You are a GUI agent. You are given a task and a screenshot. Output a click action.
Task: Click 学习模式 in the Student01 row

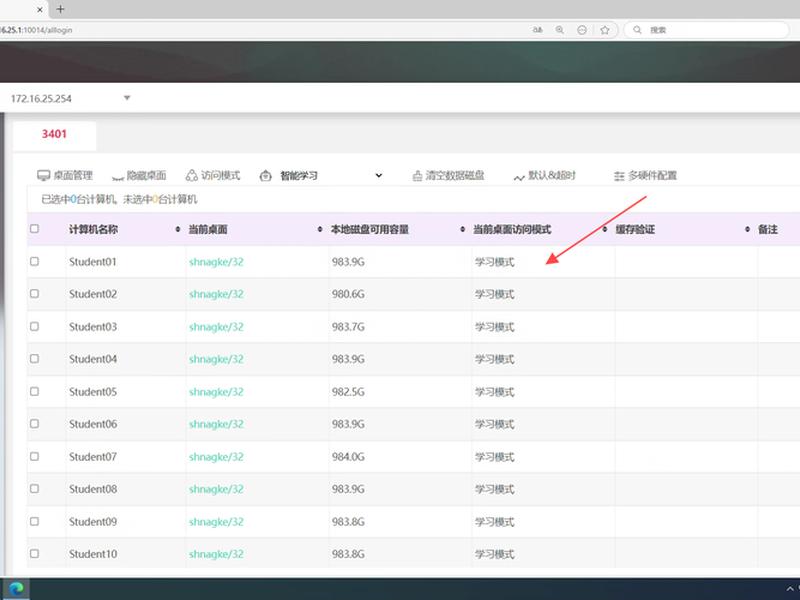(x=494, y=262)
